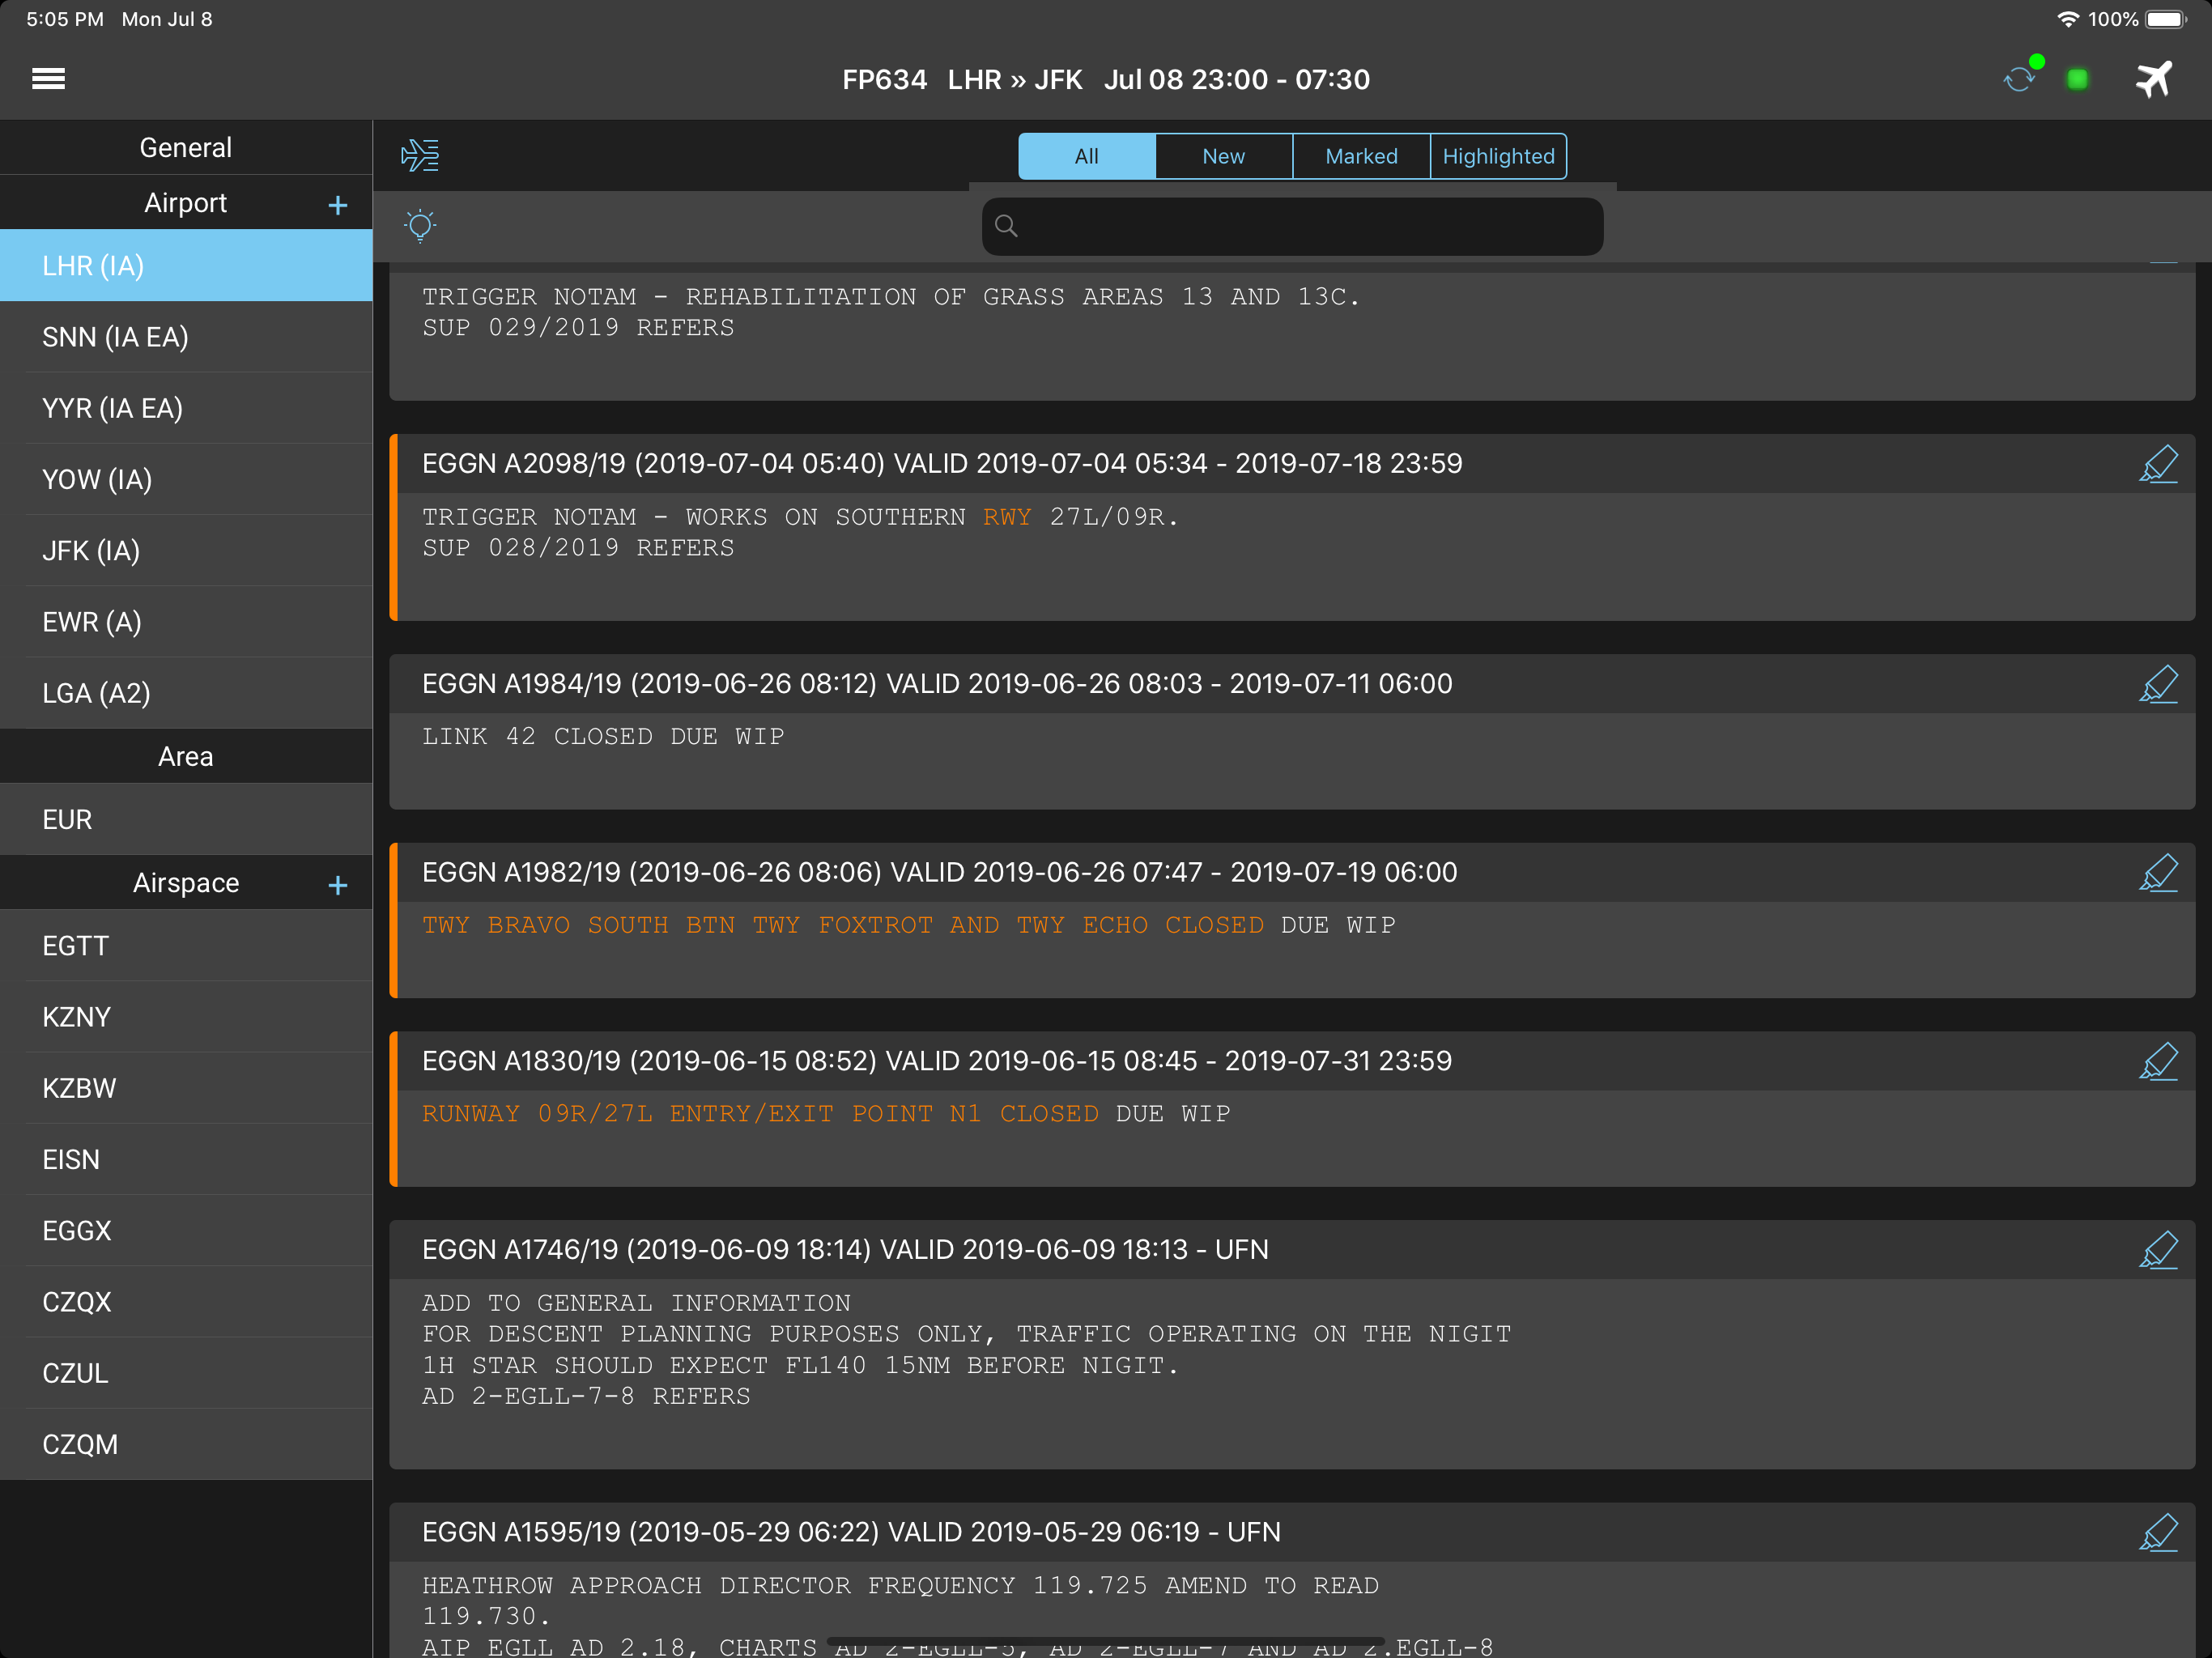Switch to the Marked NOTAM tab
Viewport: 2212px width, 1658px height.
click(1361, 156)
